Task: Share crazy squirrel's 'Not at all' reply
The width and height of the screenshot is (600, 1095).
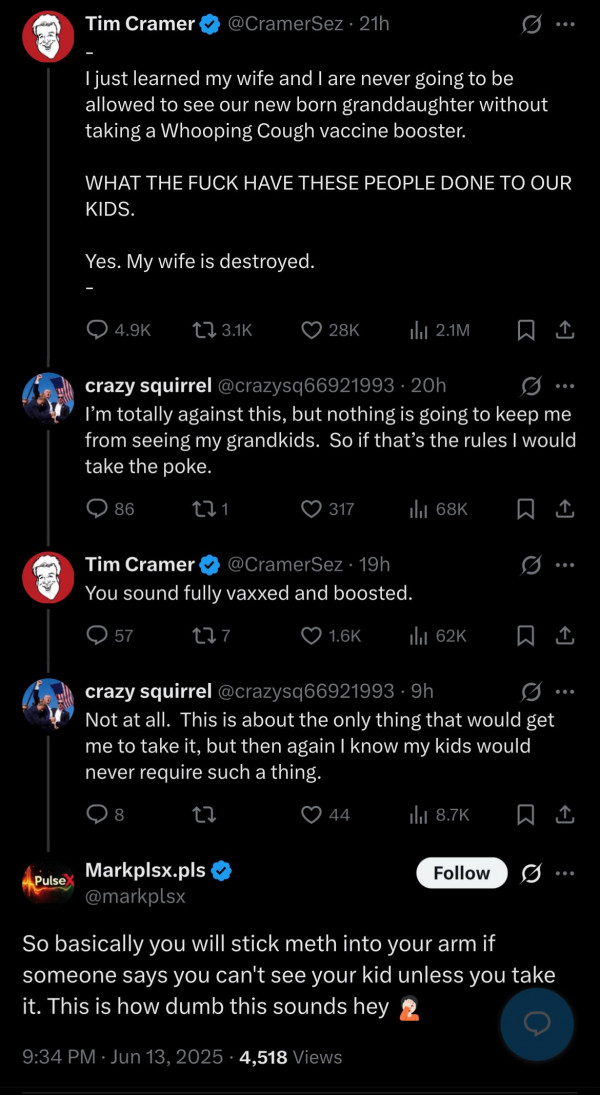Action: pyautogui.click(x=563, y=815)
